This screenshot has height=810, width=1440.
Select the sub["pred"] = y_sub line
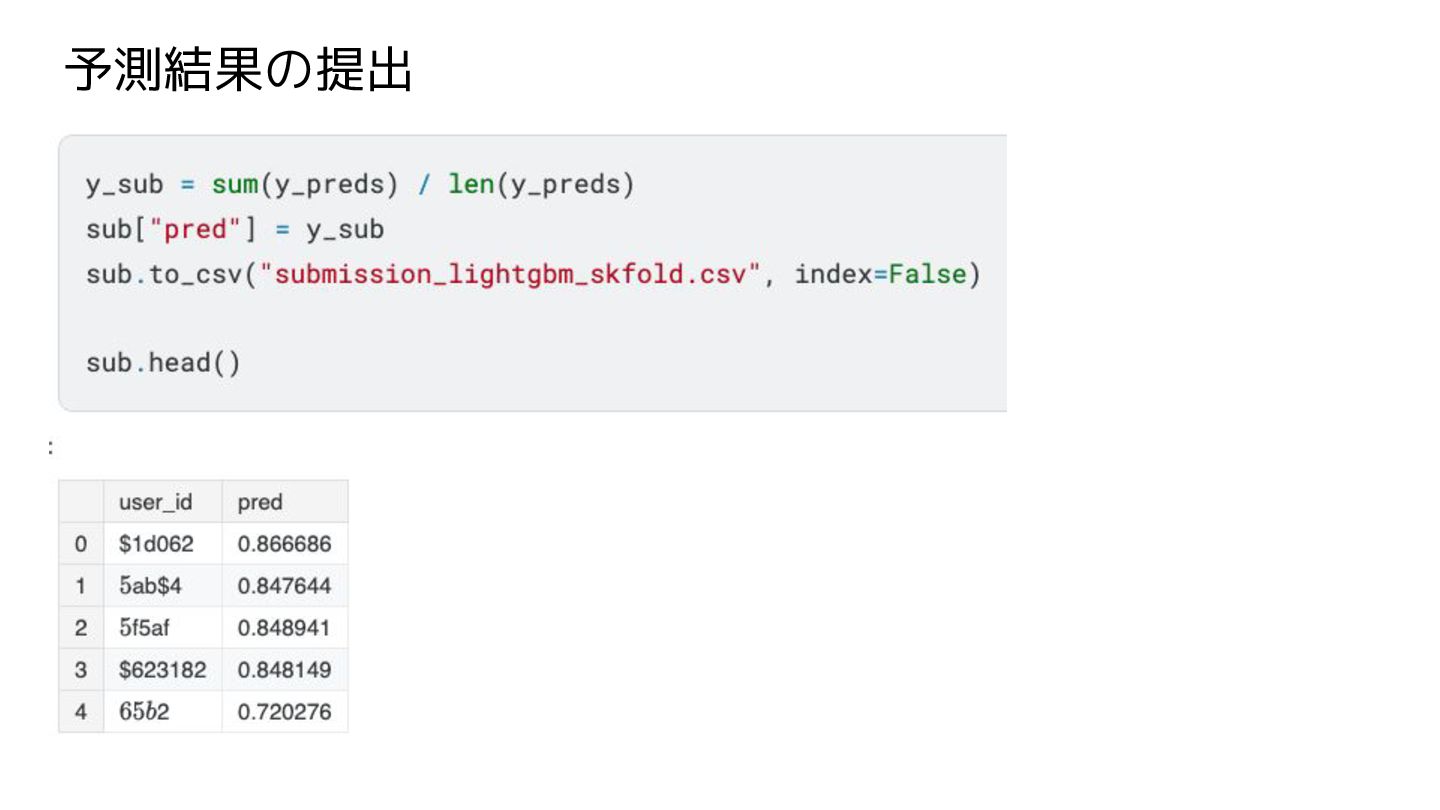[235, 230]
